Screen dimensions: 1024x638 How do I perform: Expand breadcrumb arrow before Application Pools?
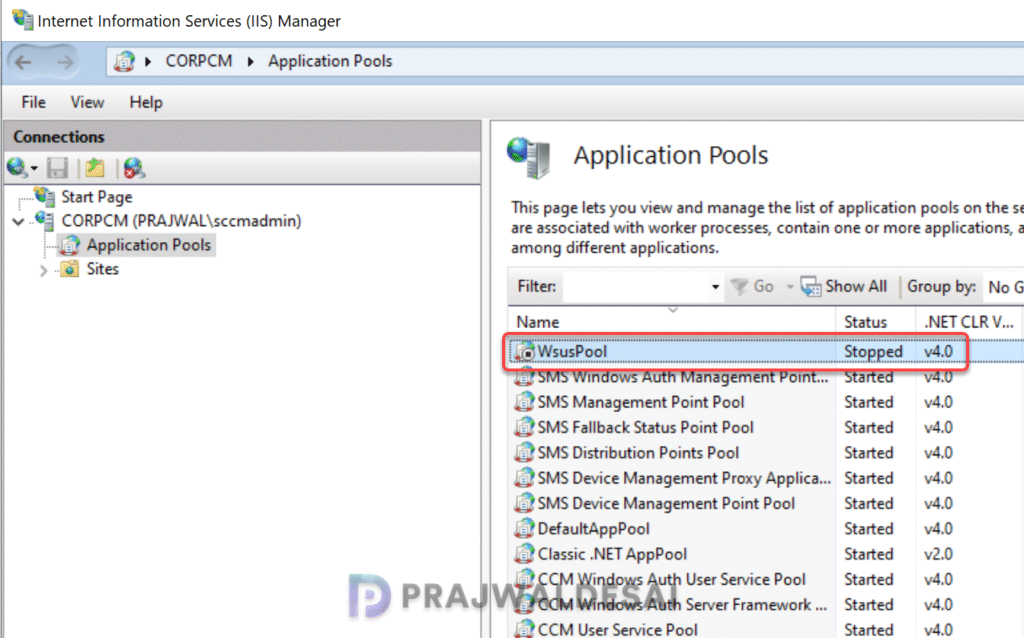[x=250, y=62]
